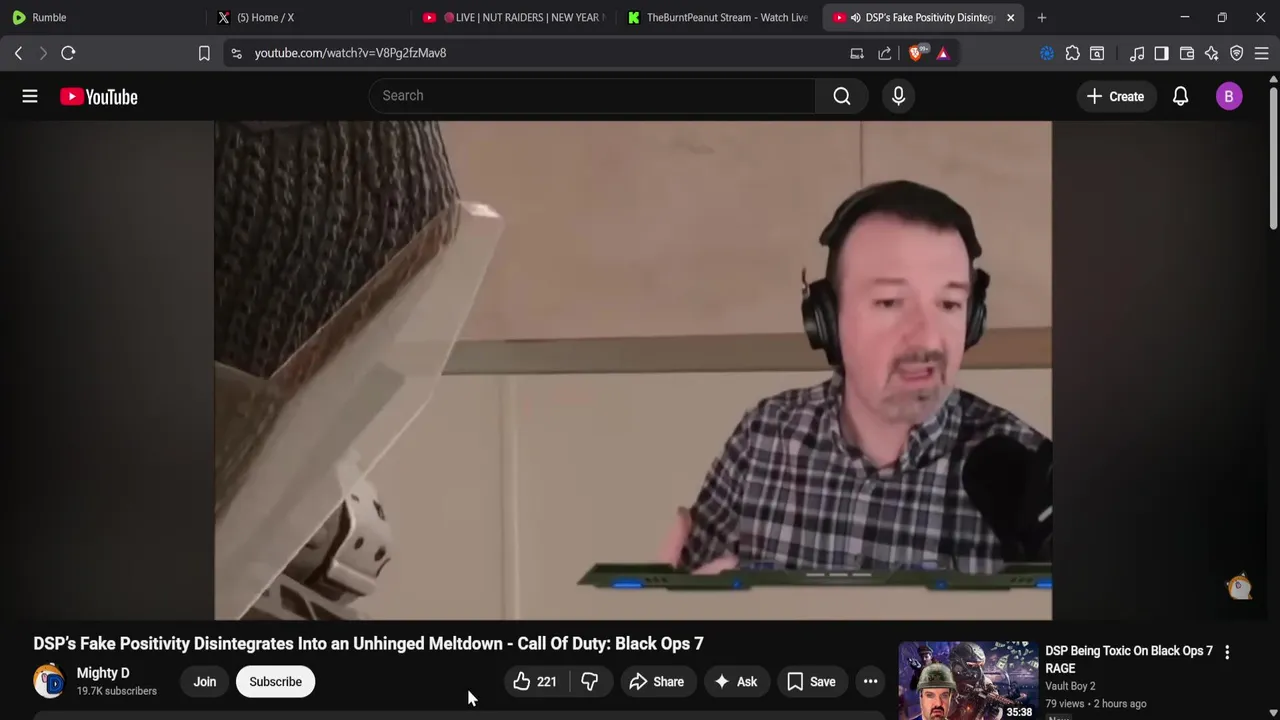Reload the page in the browser
The image size is (1280, 720).
pos(68,53)
